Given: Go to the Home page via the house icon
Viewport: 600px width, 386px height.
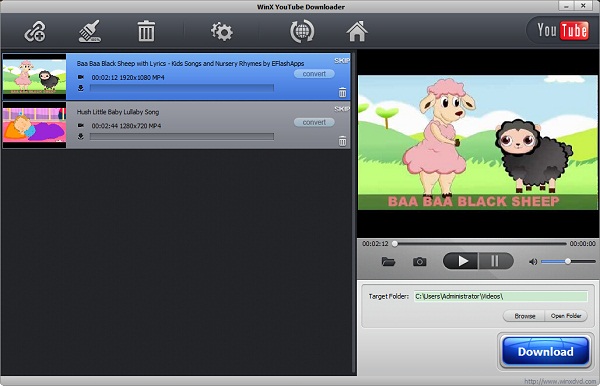Looking at the screenshot, I should (x=357, y=31).
